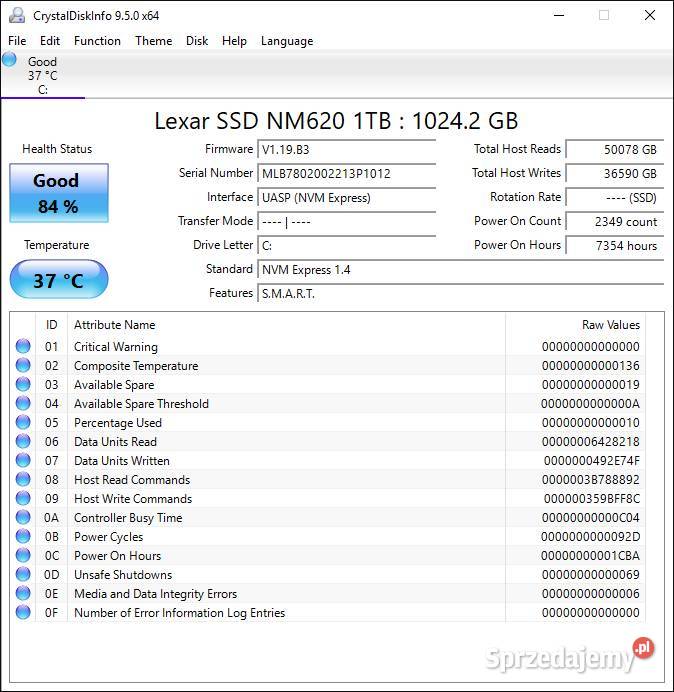Click status orb for Data Units Written row
Viewport: 674px width, 692px height.
23,460
